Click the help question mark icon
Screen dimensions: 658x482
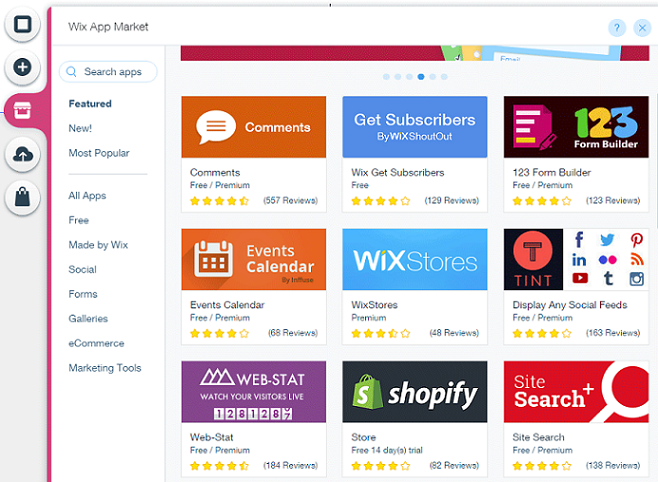(617, 28)
